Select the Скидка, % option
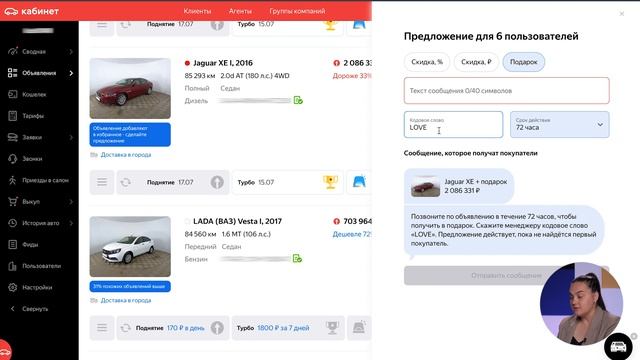 click(x=427, y=62)
